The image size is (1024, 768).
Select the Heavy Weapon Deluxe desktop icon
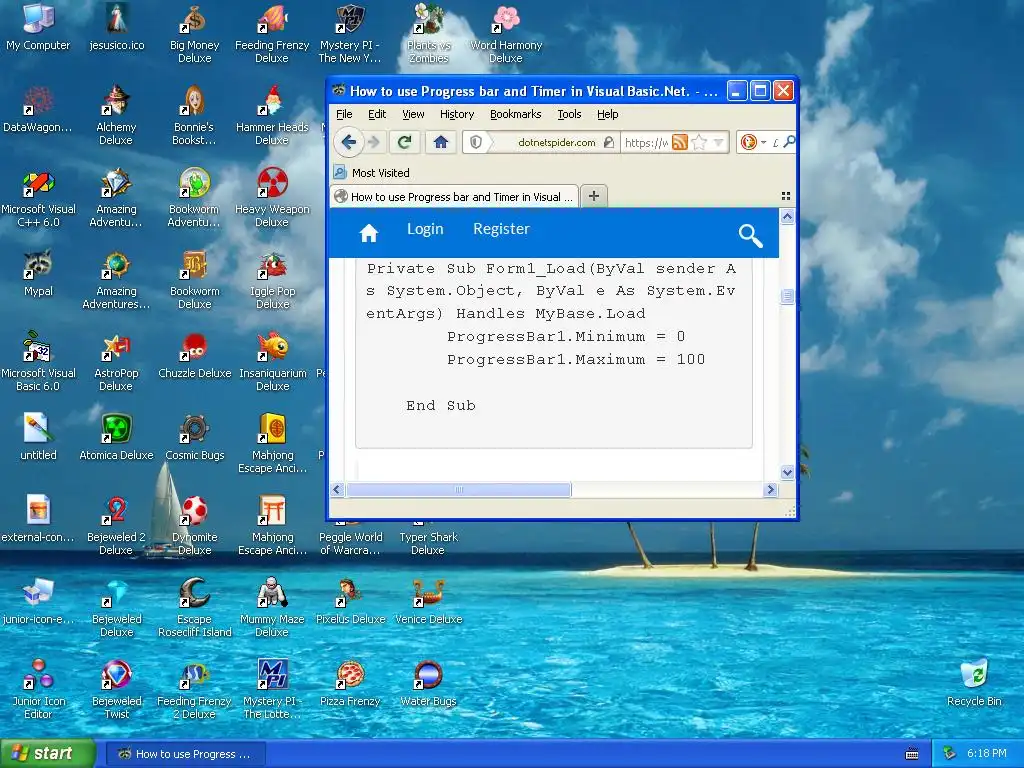click(x=272, y=197)
